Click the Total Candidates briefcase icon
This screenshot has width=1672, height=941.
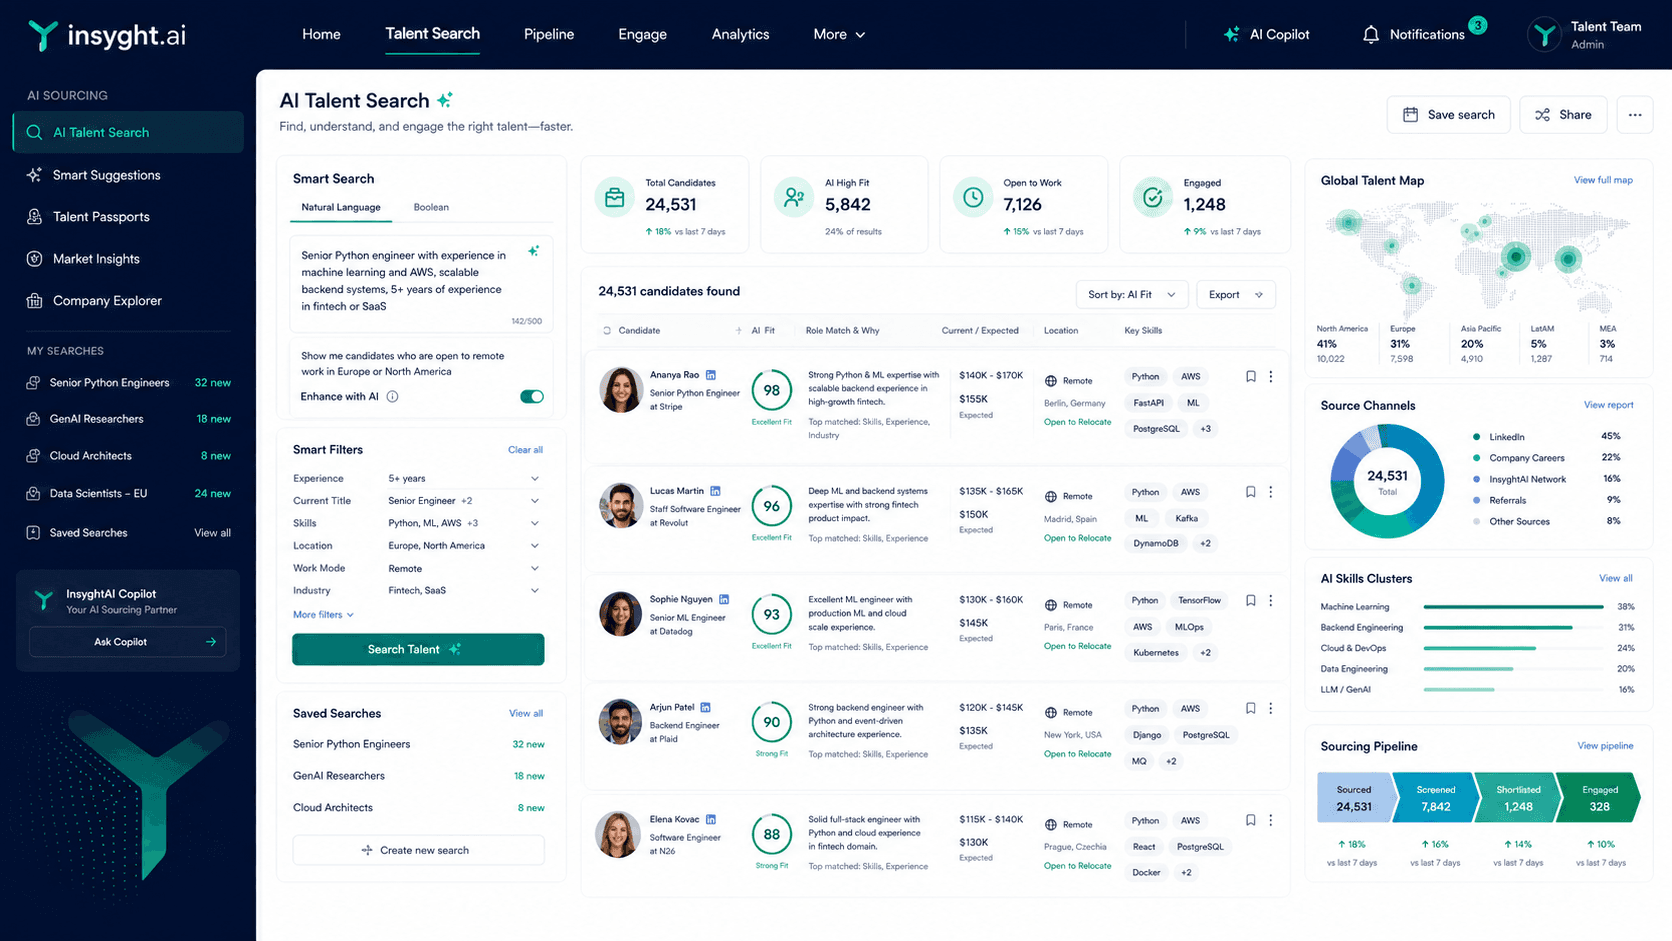pos(615,198)
